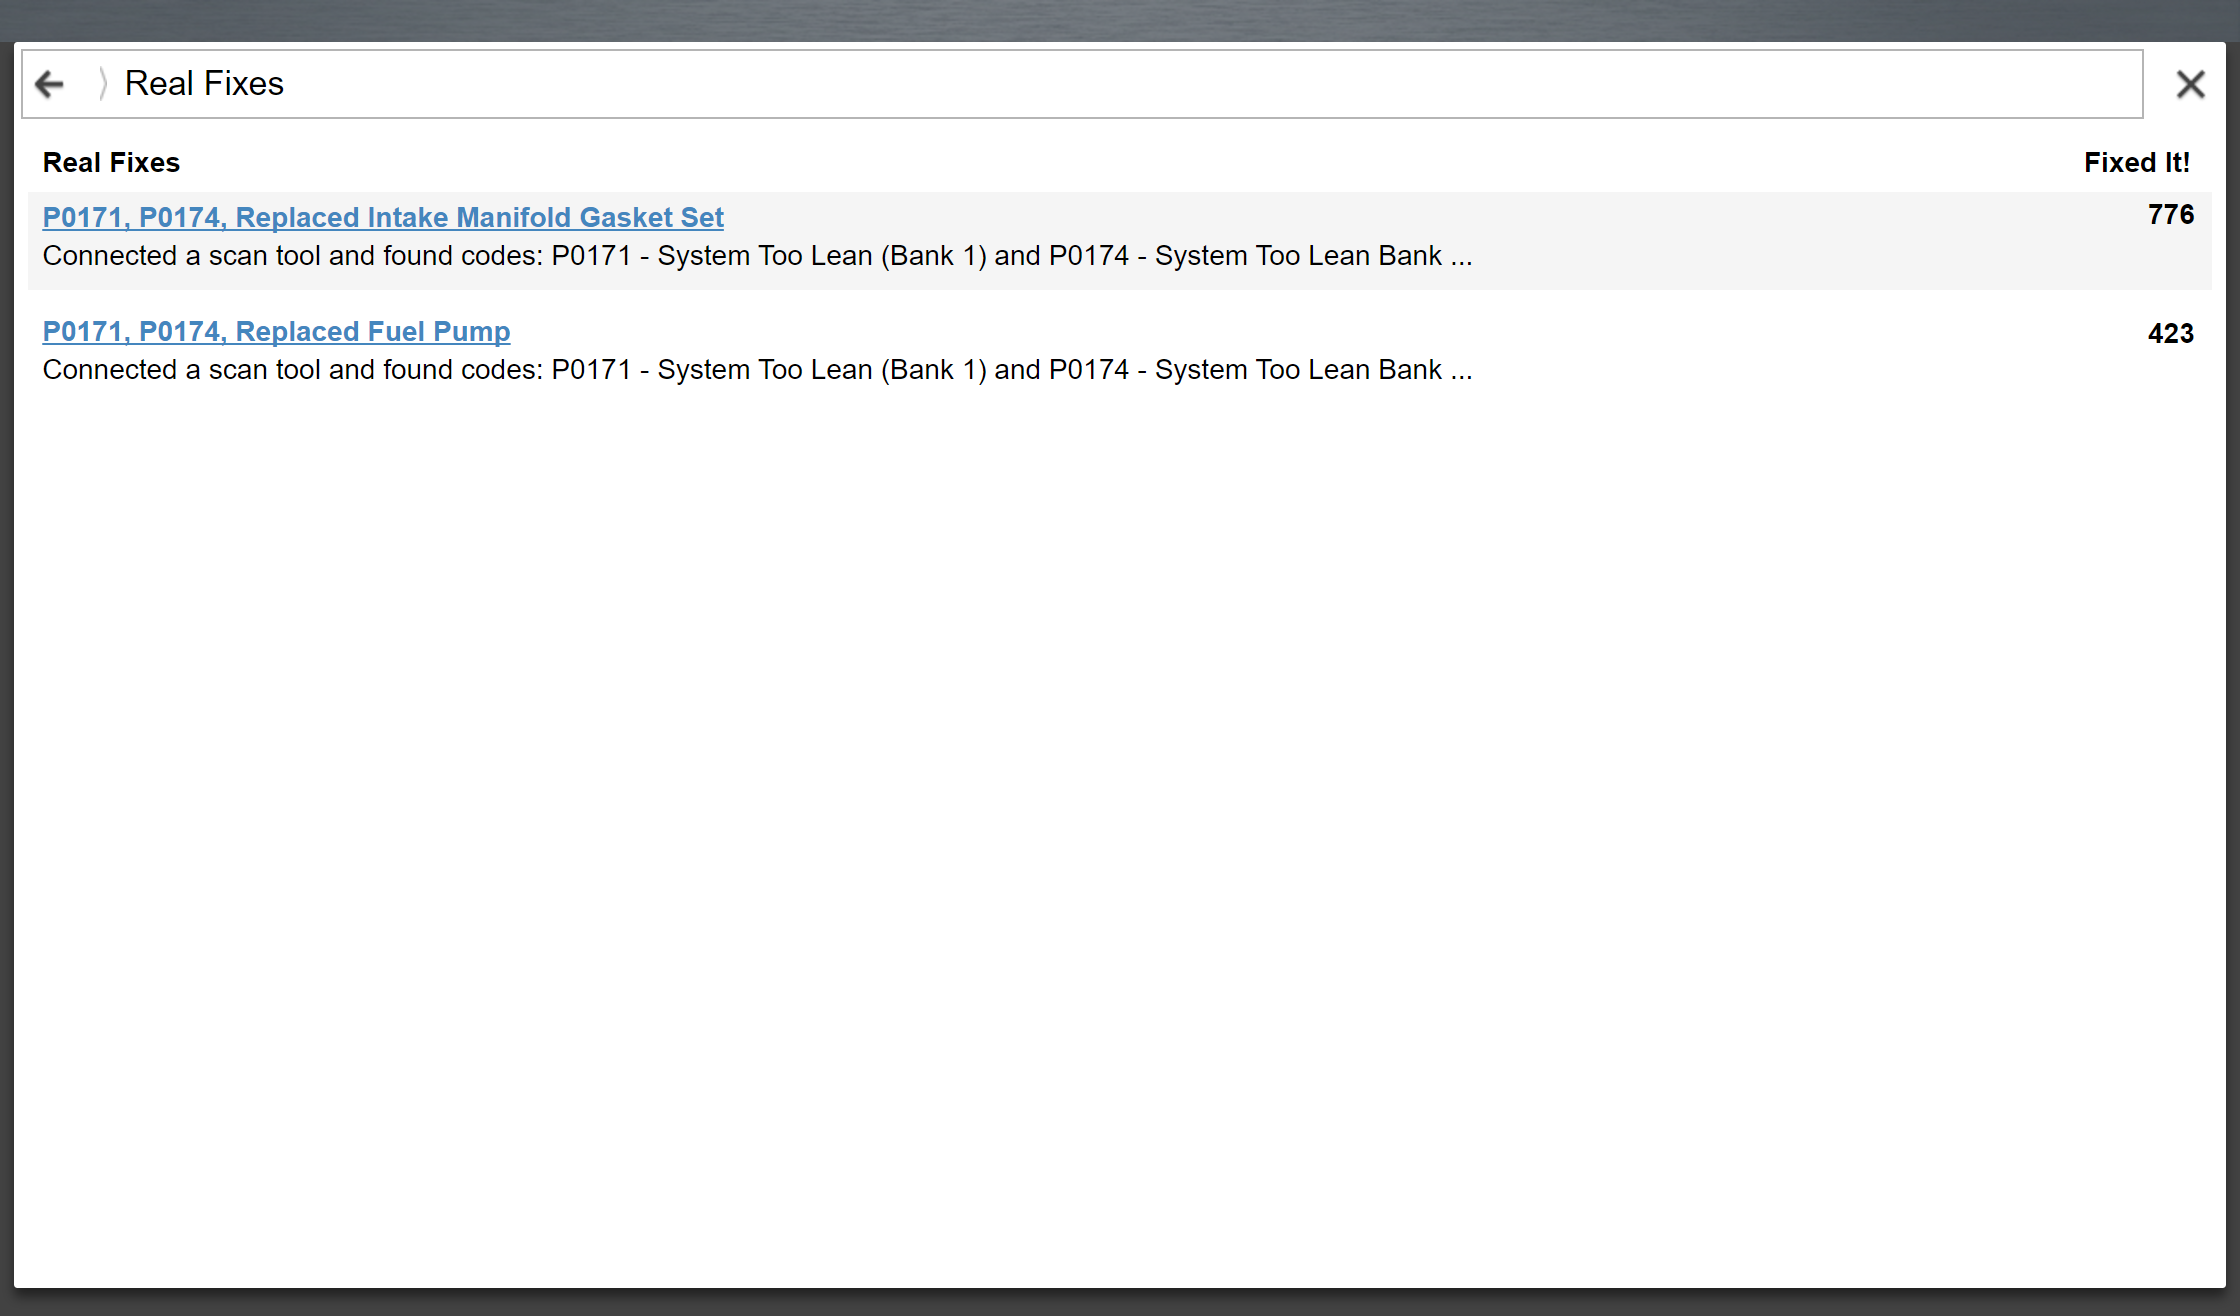Click the 776 Fixed It count
2240x1316 pixels.
pyautogui.click(x=2170, y=214)
